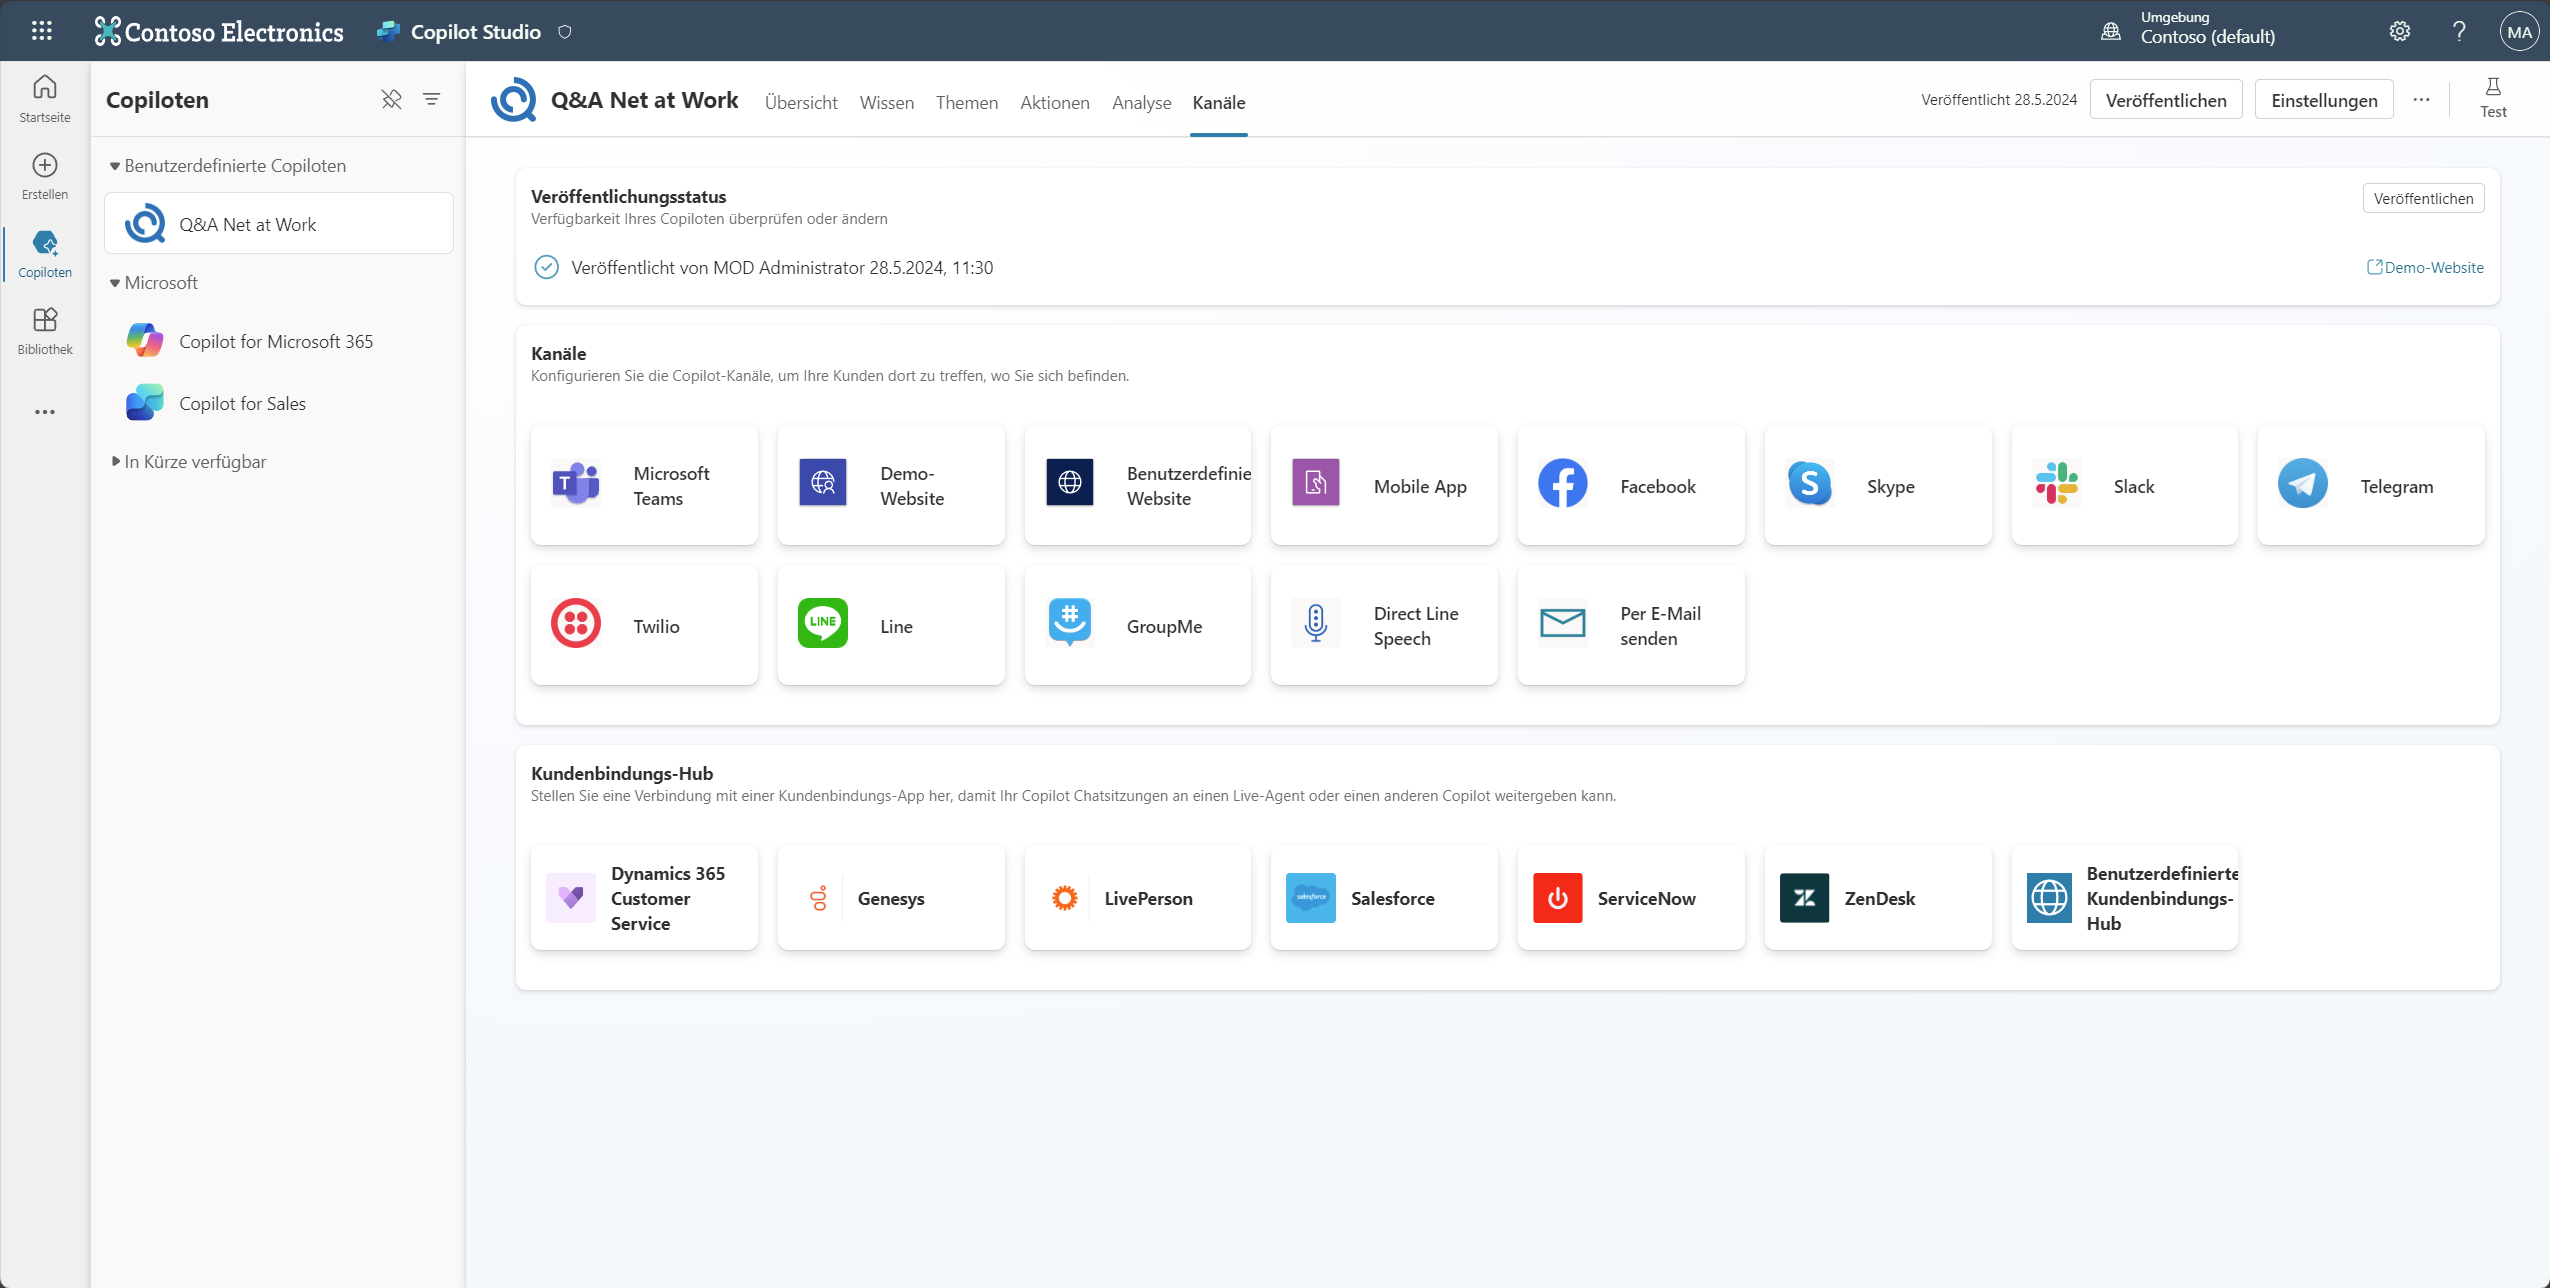Switch to the Analyse tab
Image resolution: width=2550 pixels, height=1288 pixels.
(1141, 102)
